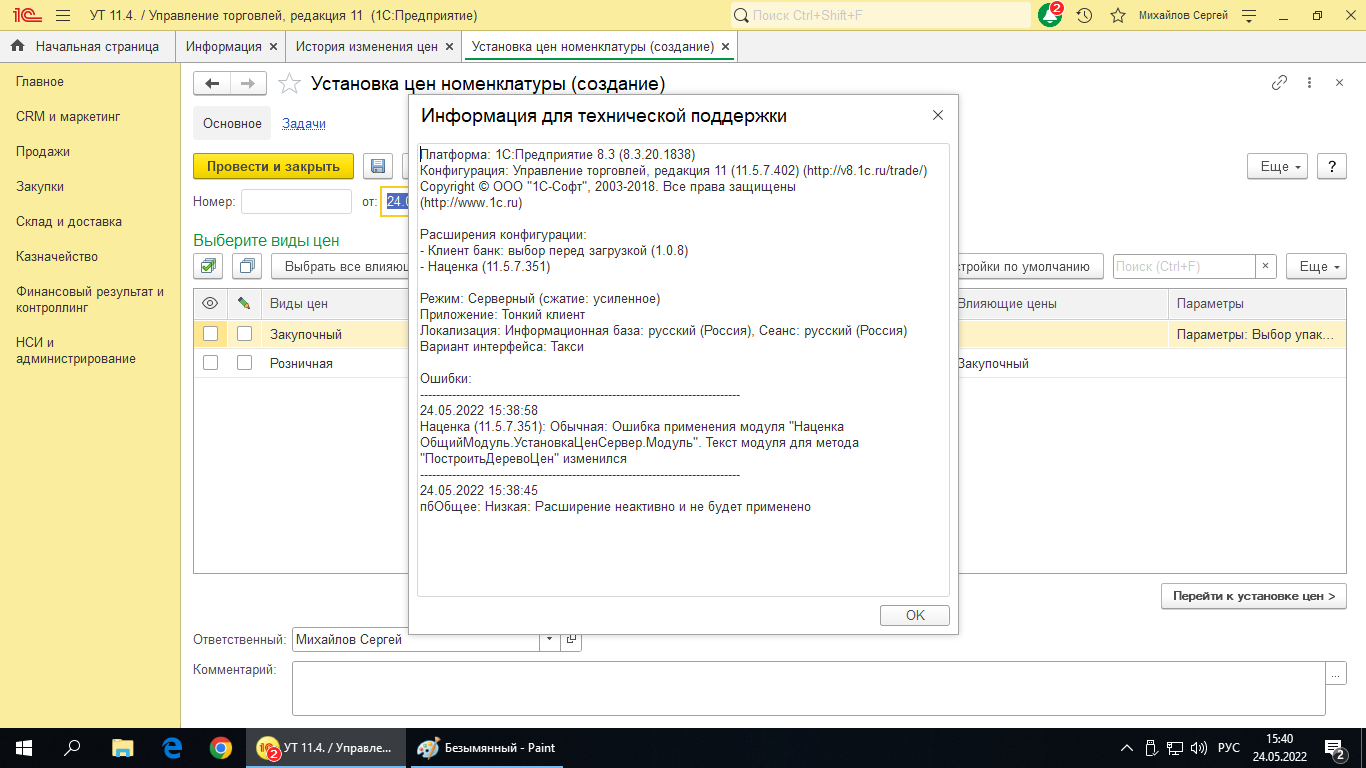Click Провести и закрыть button

pyautogui.click(x=273, y=166)
